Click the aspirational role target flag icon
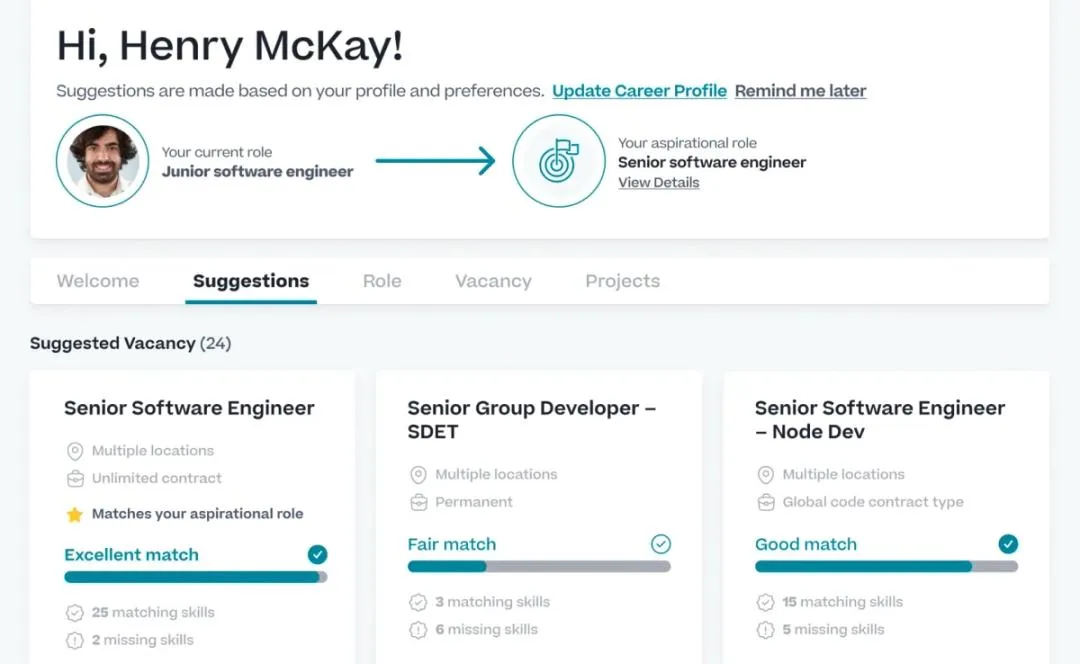Screen dimensions: 1080x664 [x=559, y=161]
